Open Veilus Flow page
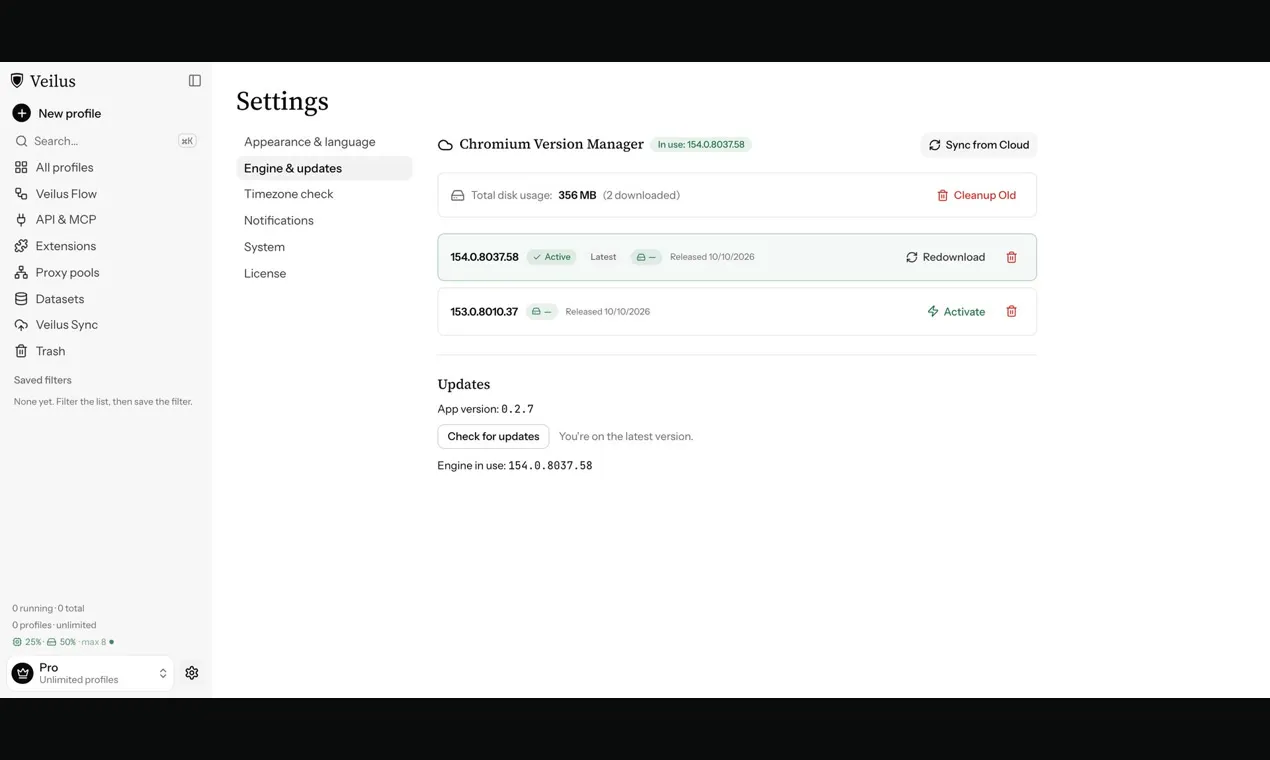Image resolution: width=1270 pixels, height=760 pixels. (66, 194)
